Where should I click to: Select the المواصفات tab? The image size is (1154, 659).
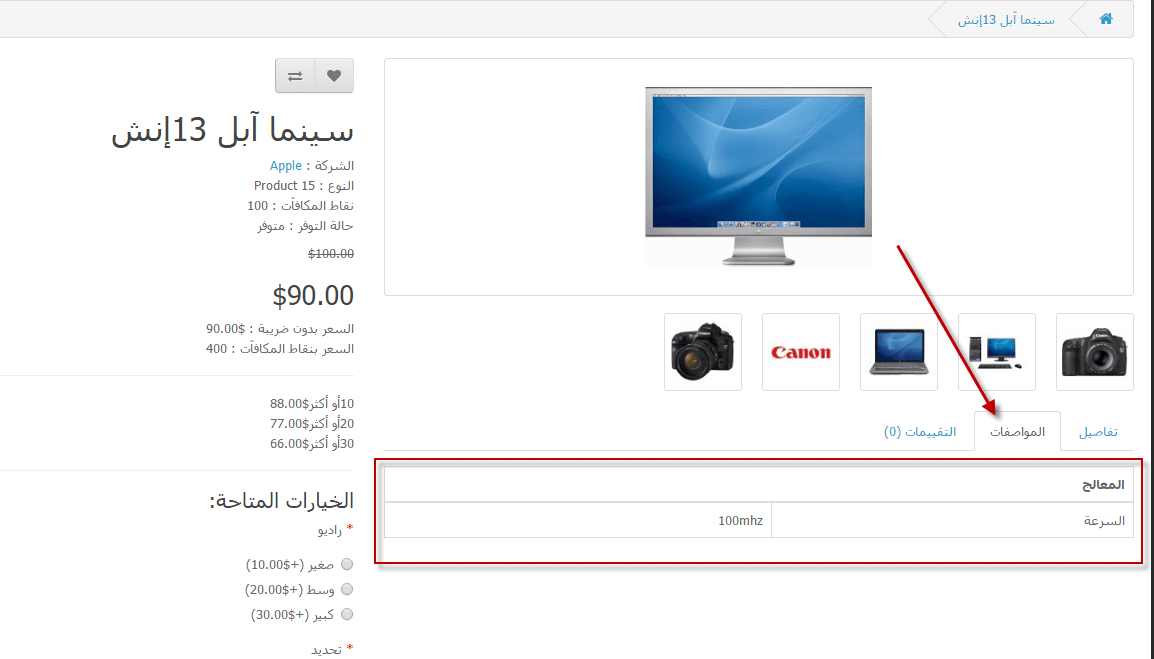point(1017,431)
